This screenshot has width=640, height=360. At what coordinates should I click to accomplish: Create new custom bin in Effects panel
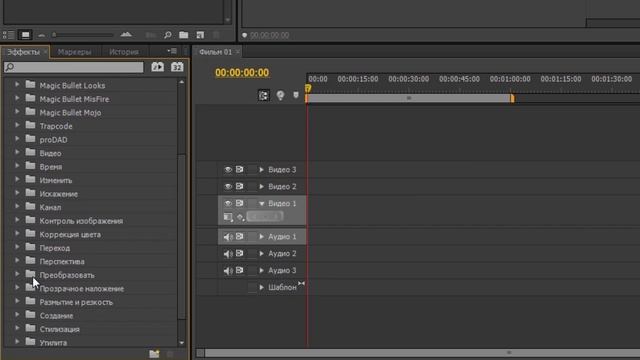154,354
